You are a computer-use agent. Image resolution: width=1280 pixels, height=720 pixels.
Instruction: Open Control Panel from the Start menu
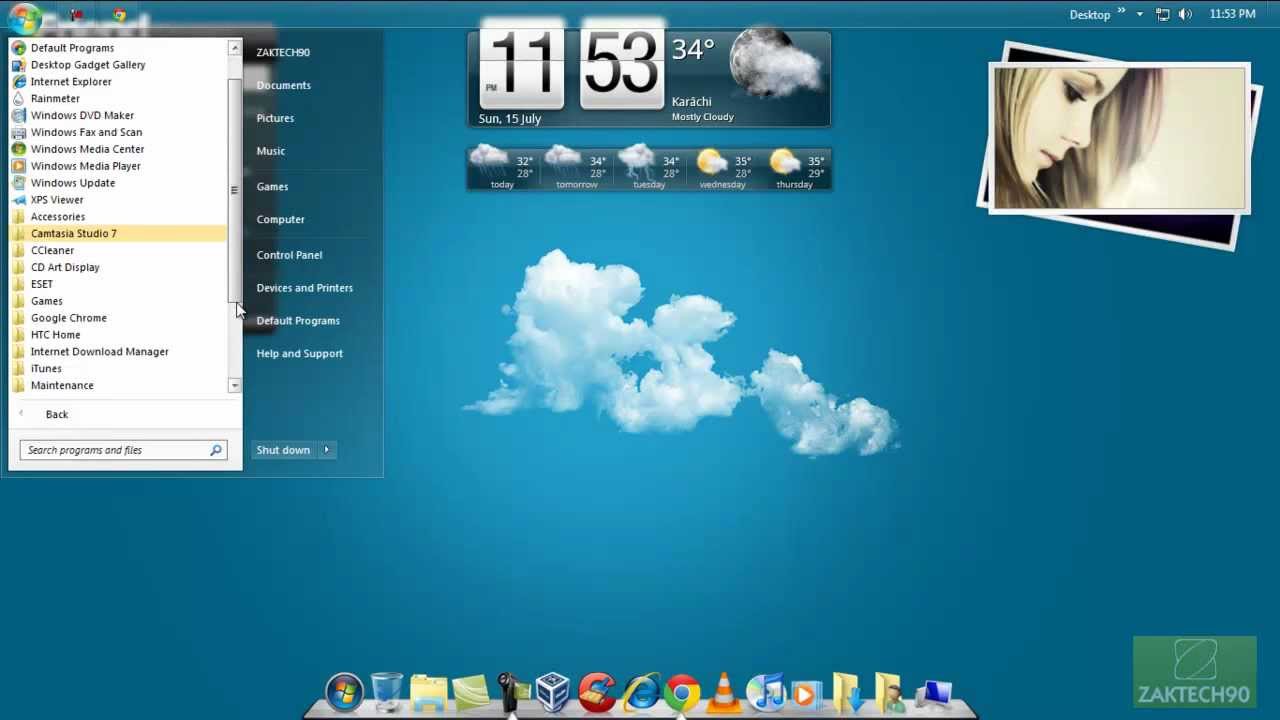(289, 254)
